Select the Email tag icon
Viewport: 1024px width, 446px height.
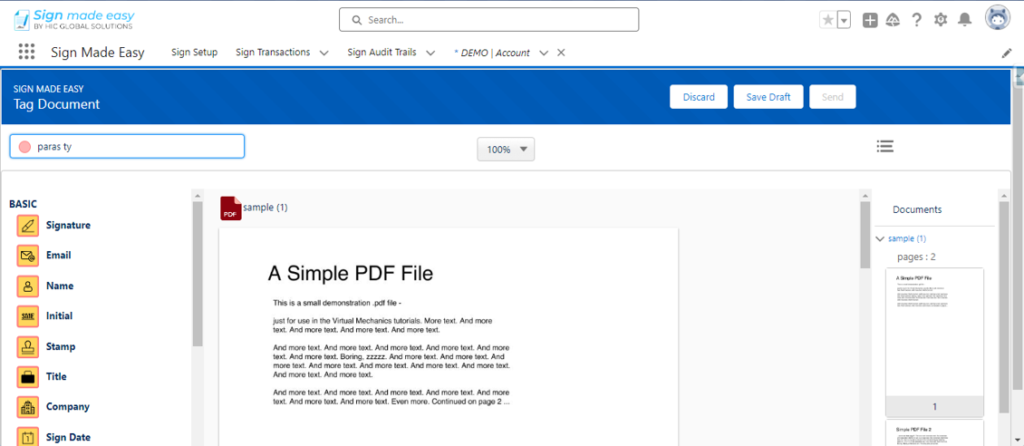pyautogui.click(x=27, y=255)
